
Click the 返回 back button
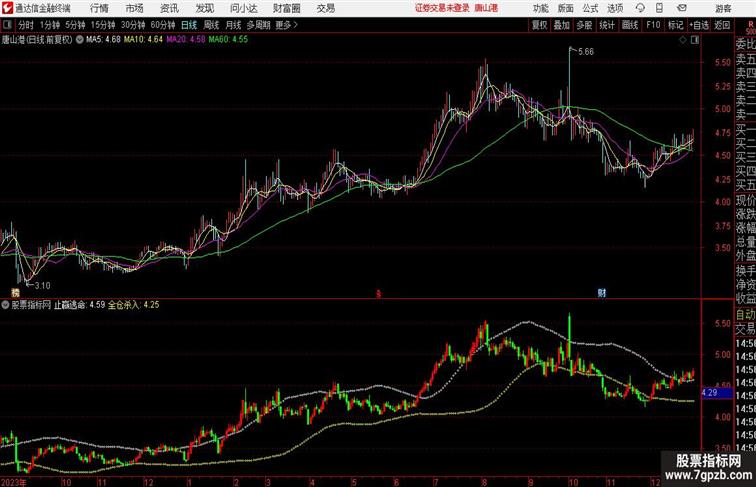(x=722, y=25)
